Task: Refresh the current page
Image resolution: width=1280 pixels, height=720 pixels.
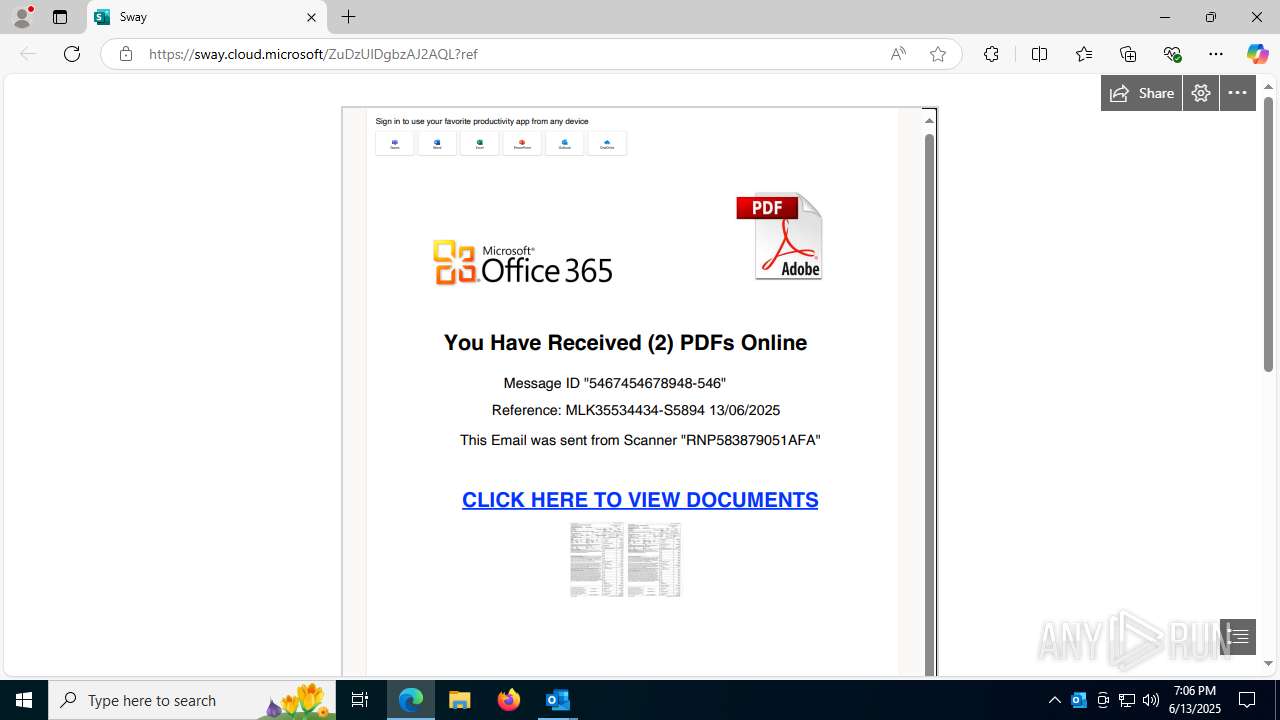Action: click(x=72, y=54)
